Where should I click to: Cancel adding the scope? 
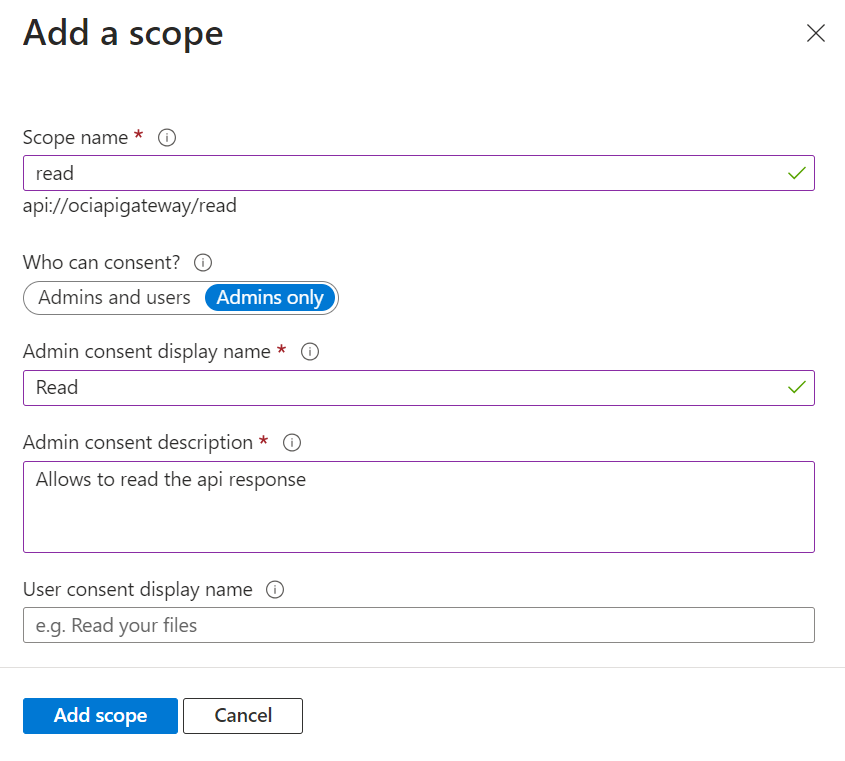(243, 716)
